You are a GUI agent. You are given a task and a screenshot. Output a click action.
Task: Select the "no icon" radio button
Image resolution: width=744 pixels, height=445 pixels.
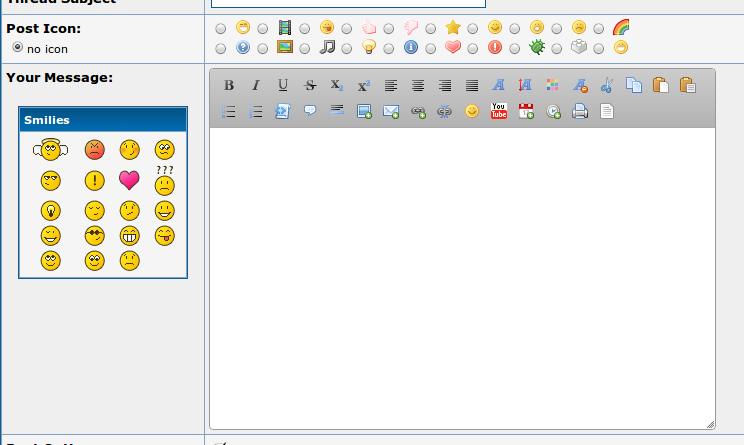click(18, 47)
